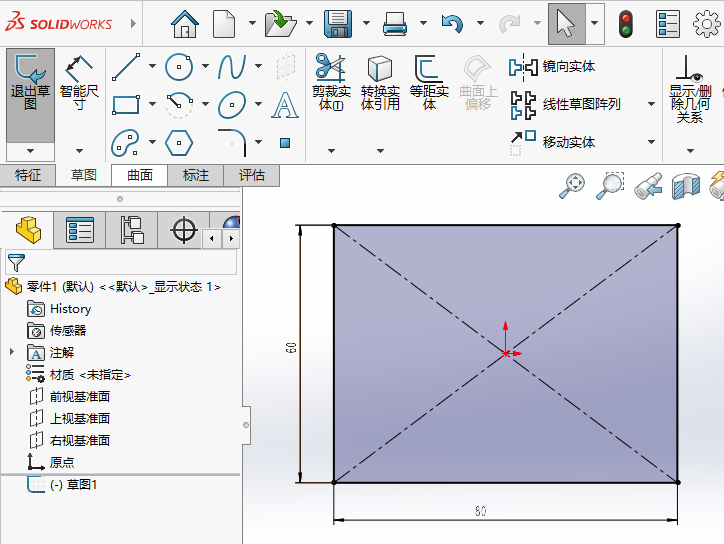Image resolution: width=724 pixels, height=544 pixels.
Task: Select the Circle sketch tool
Action: (x=179, y=67)
